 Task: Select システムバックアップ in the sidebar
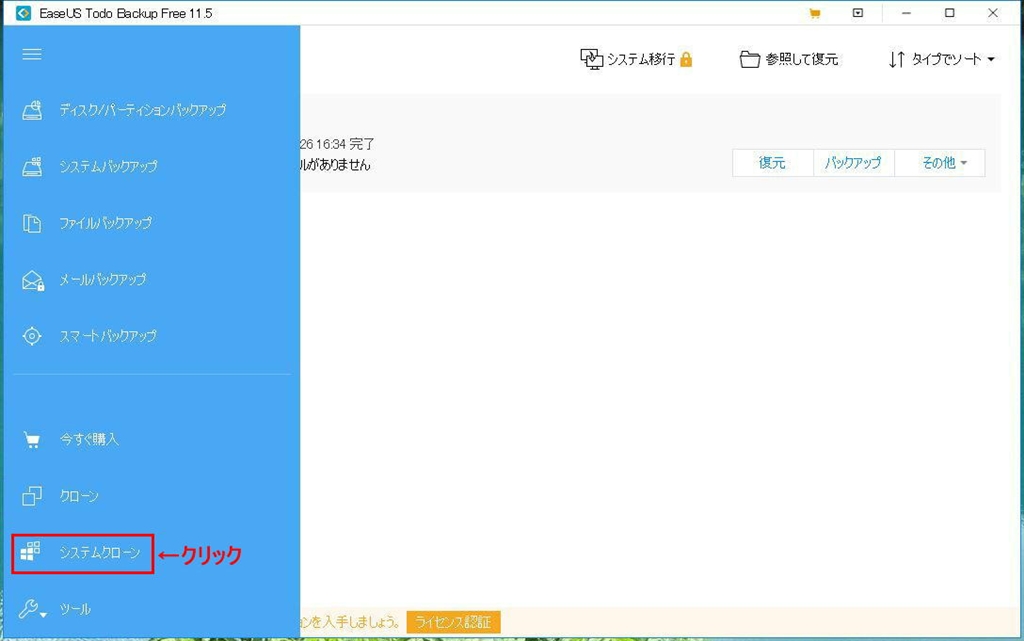pos(108,166)
